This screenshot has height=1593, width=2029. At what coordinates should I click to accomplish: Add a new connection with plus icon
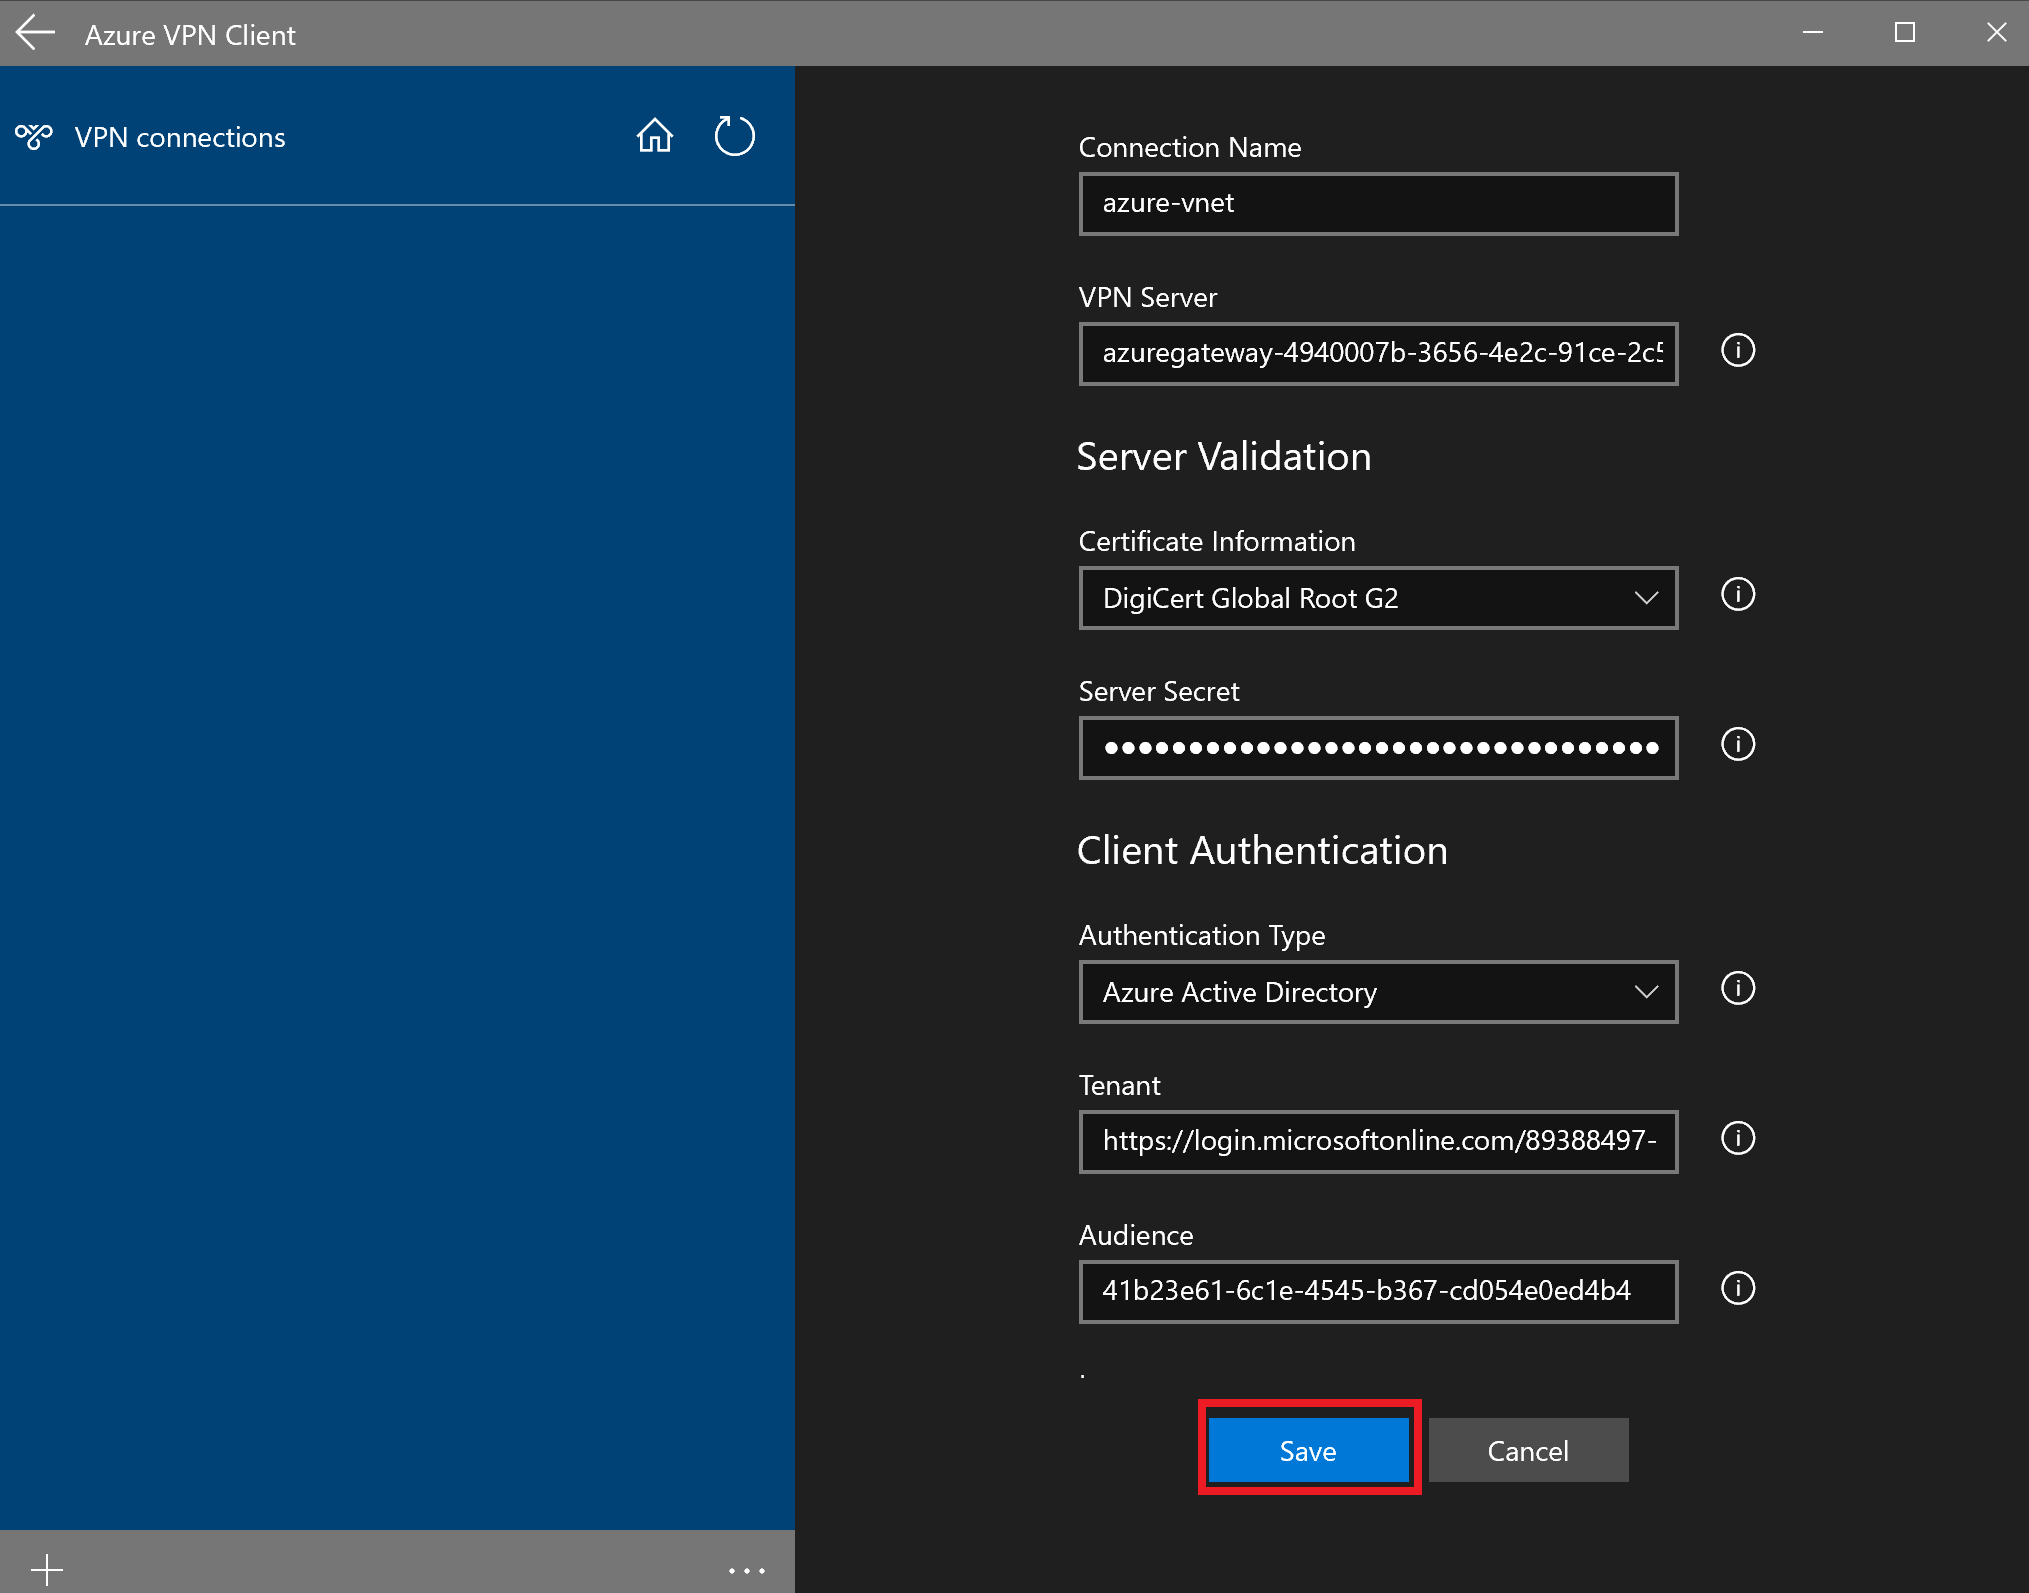tap(47, 1570)
